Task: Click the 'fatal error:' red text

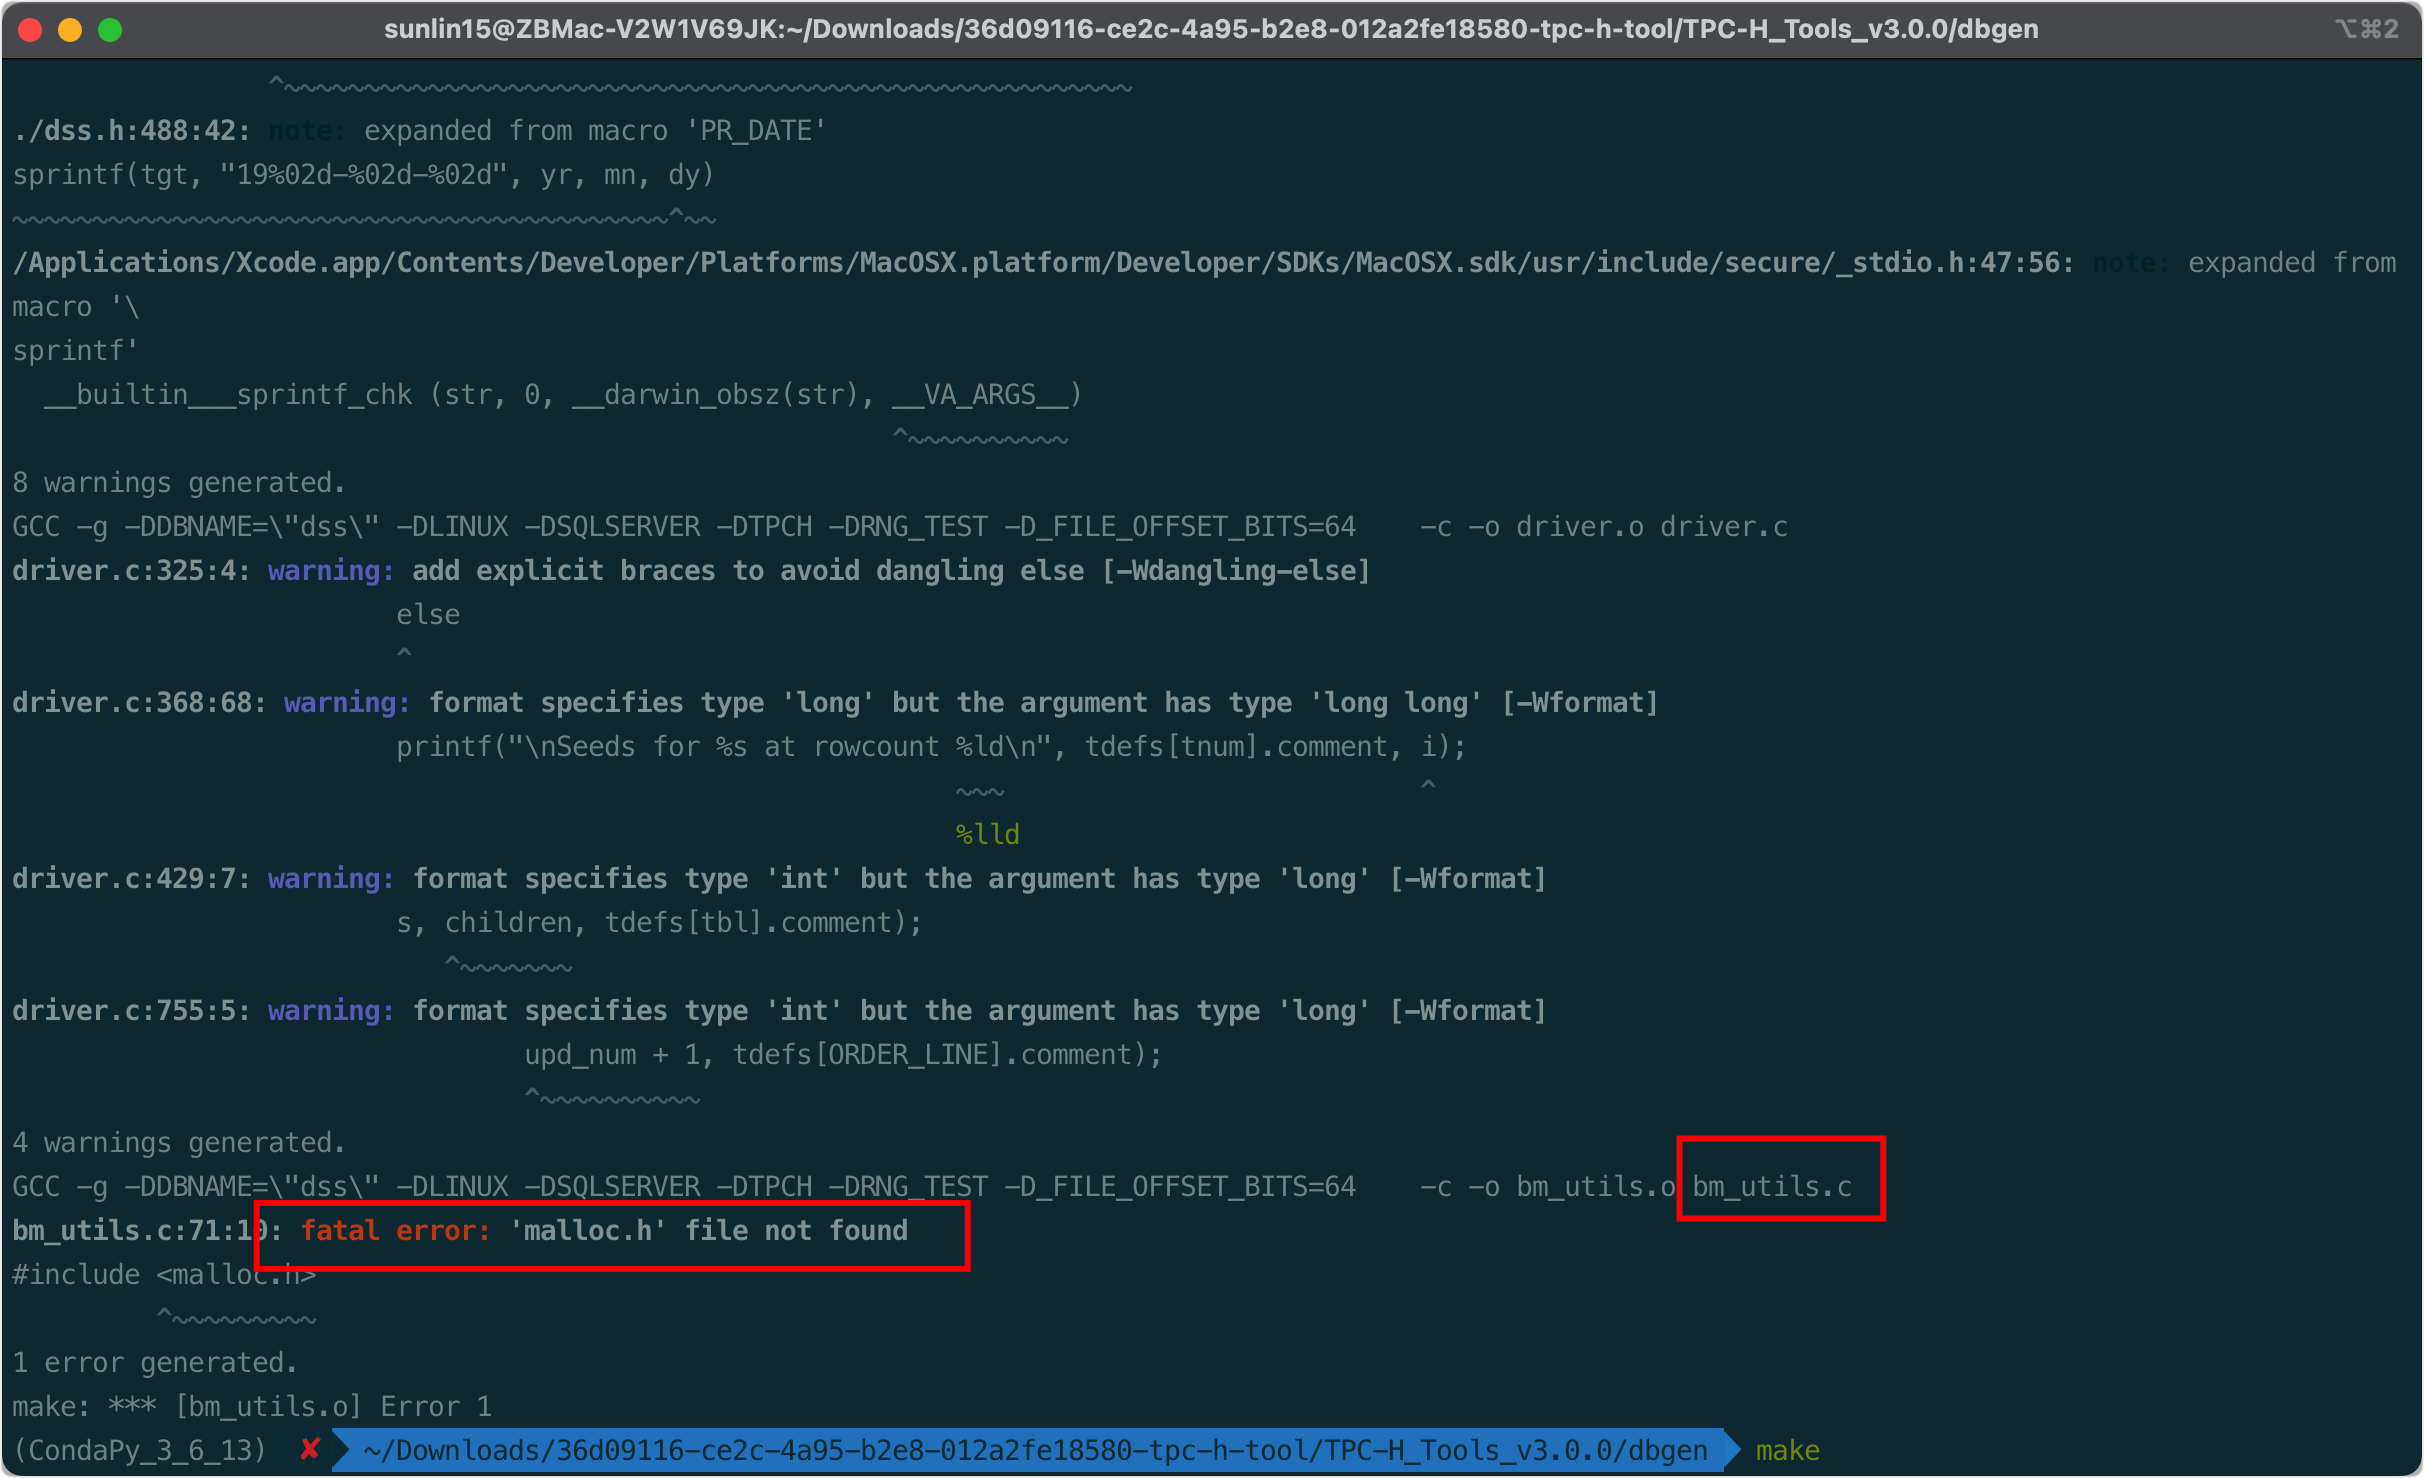Action: tap(395, 1230)
